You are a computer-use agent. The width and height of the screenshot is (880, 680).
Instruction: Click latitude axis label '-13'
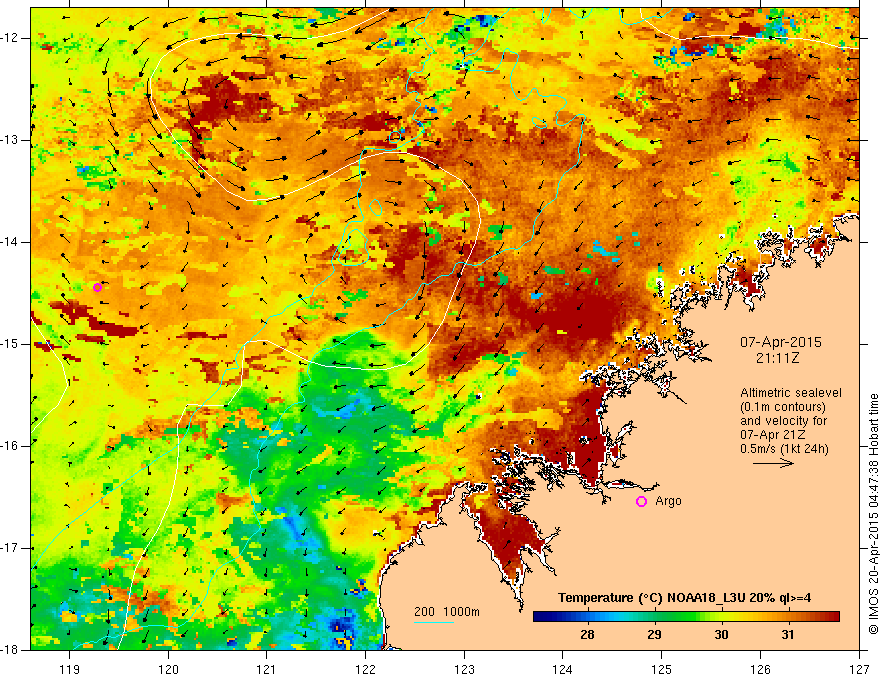[11, 140]
